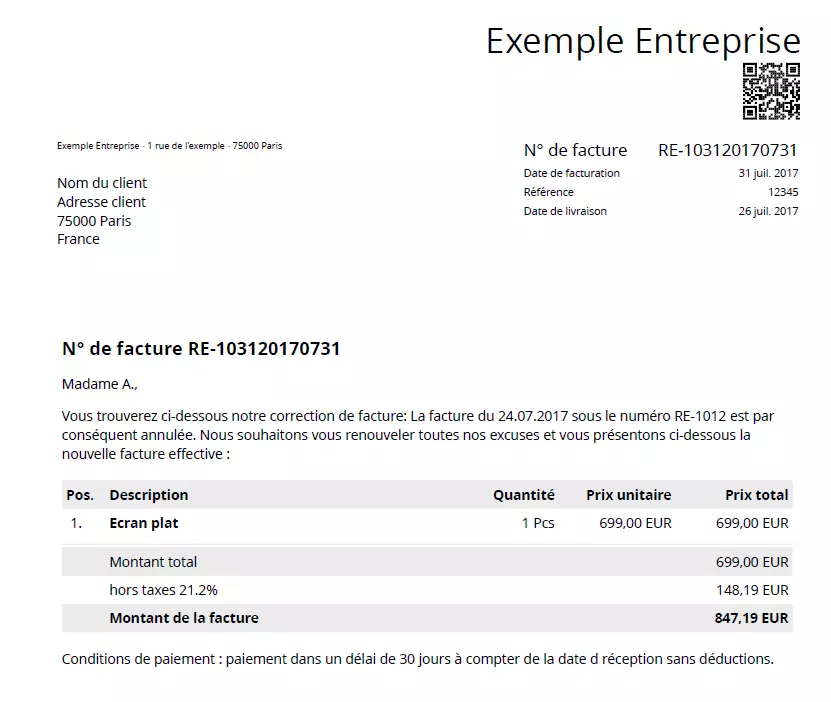Image resolution: width=831 pixels, height=702 pixels.
Task: Click the "Madame A.," salutation
Action: (100, 384)
